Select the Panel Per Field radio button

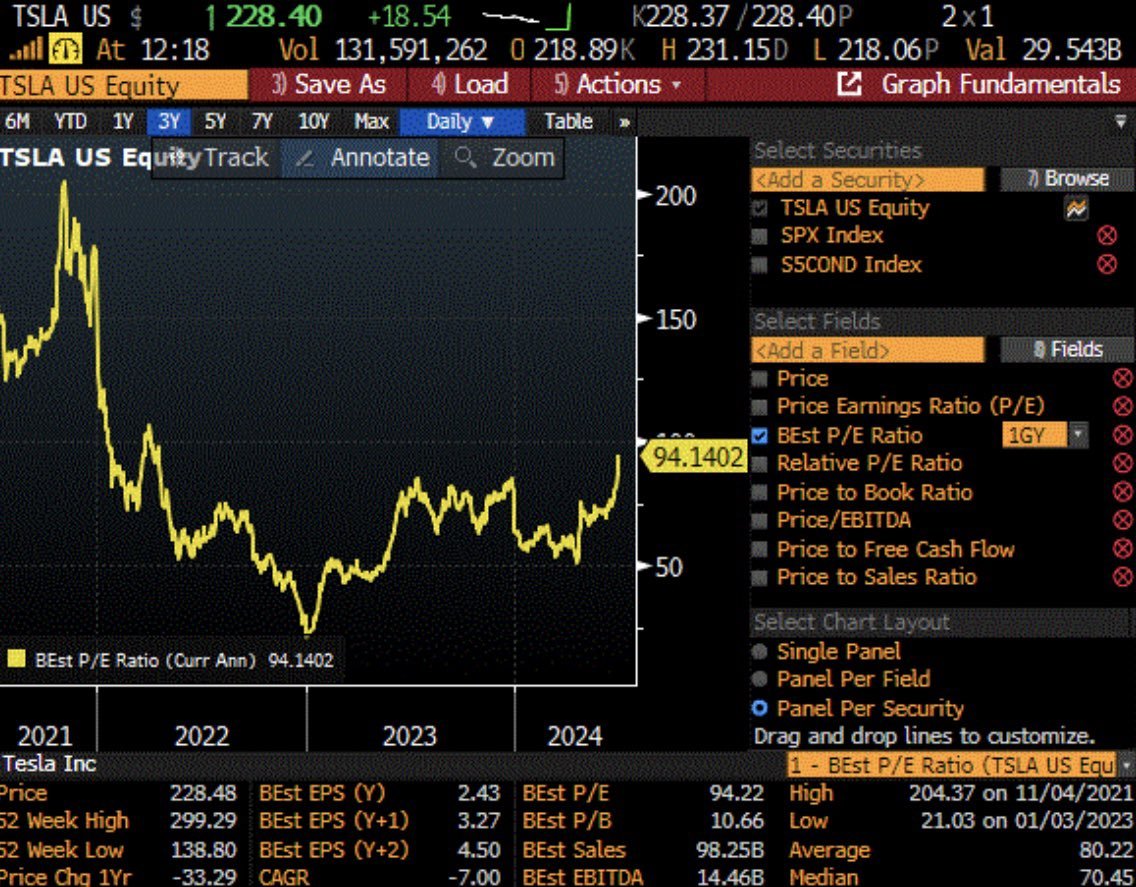759,679
